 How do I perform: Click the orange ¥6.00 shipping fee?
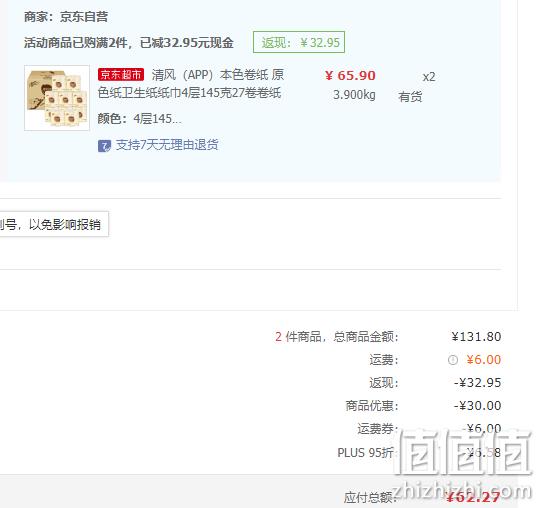click(x=483, y=360)
